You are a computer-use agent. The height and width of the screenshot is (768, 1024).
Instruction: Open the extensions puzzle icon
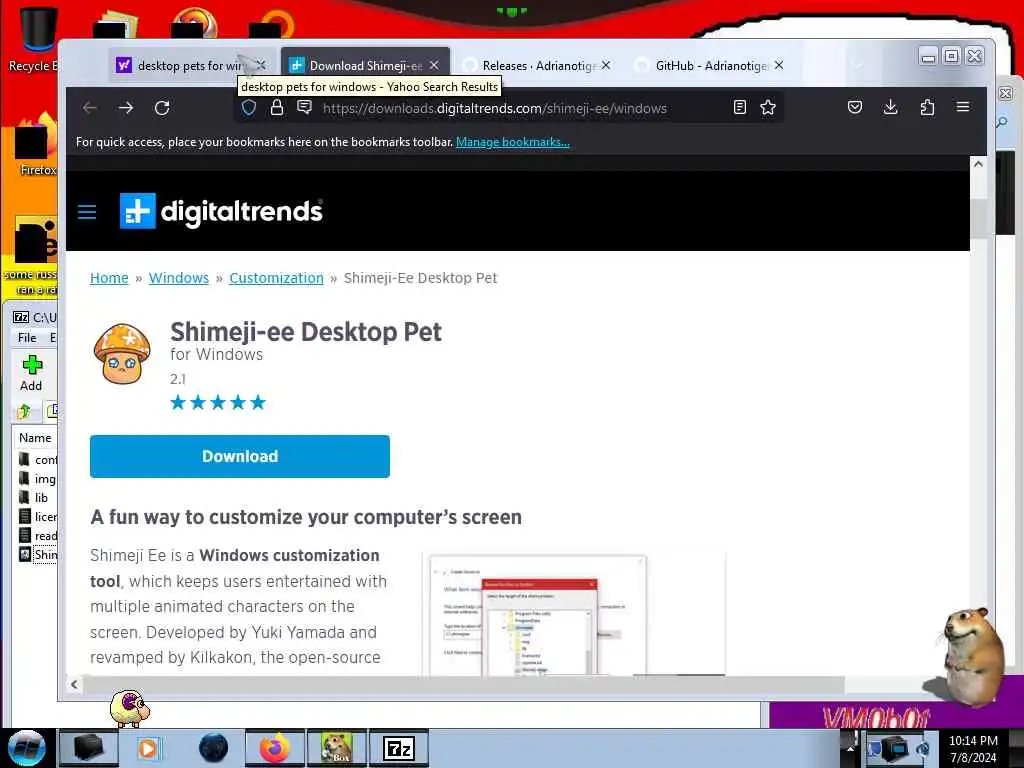tap(927, 107)
